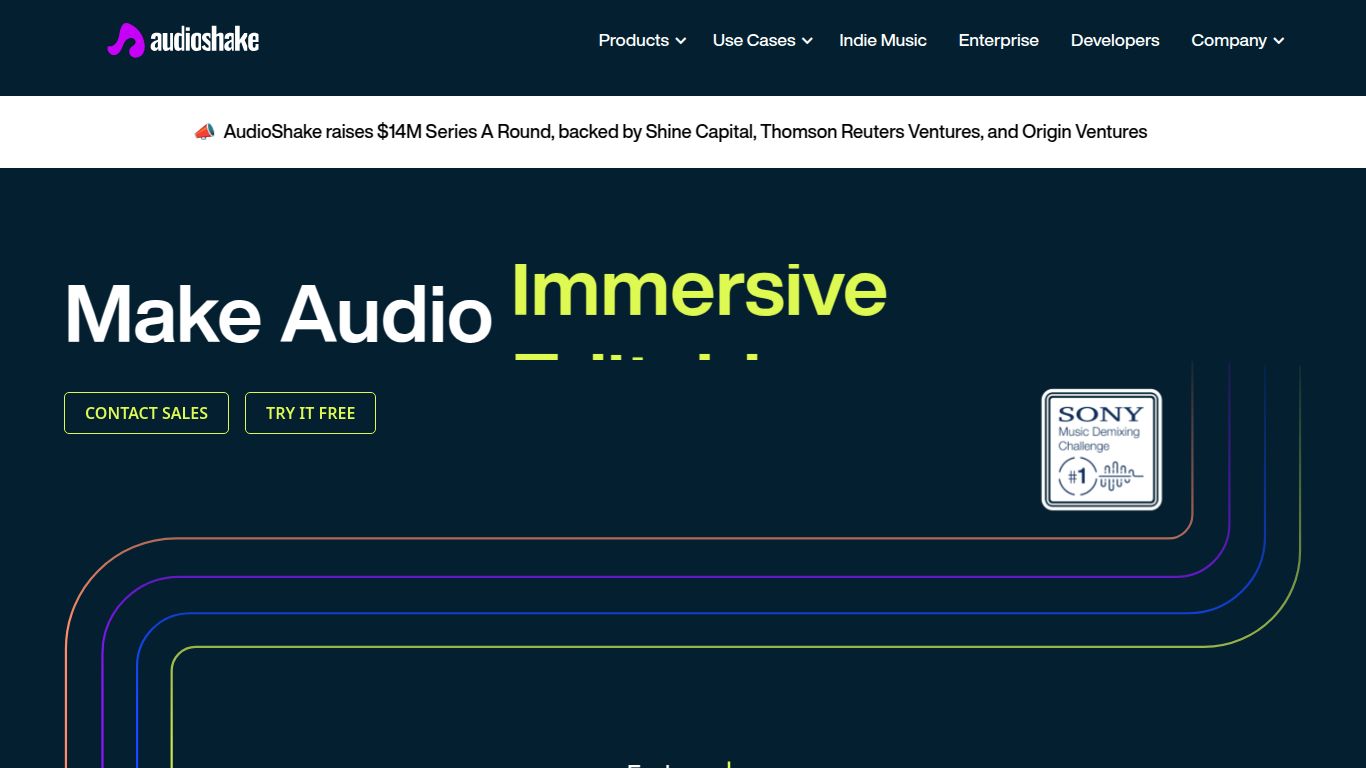1366x768 pixels.
Task: Click the animated Immersive headline text
Action: click(698, 291)
